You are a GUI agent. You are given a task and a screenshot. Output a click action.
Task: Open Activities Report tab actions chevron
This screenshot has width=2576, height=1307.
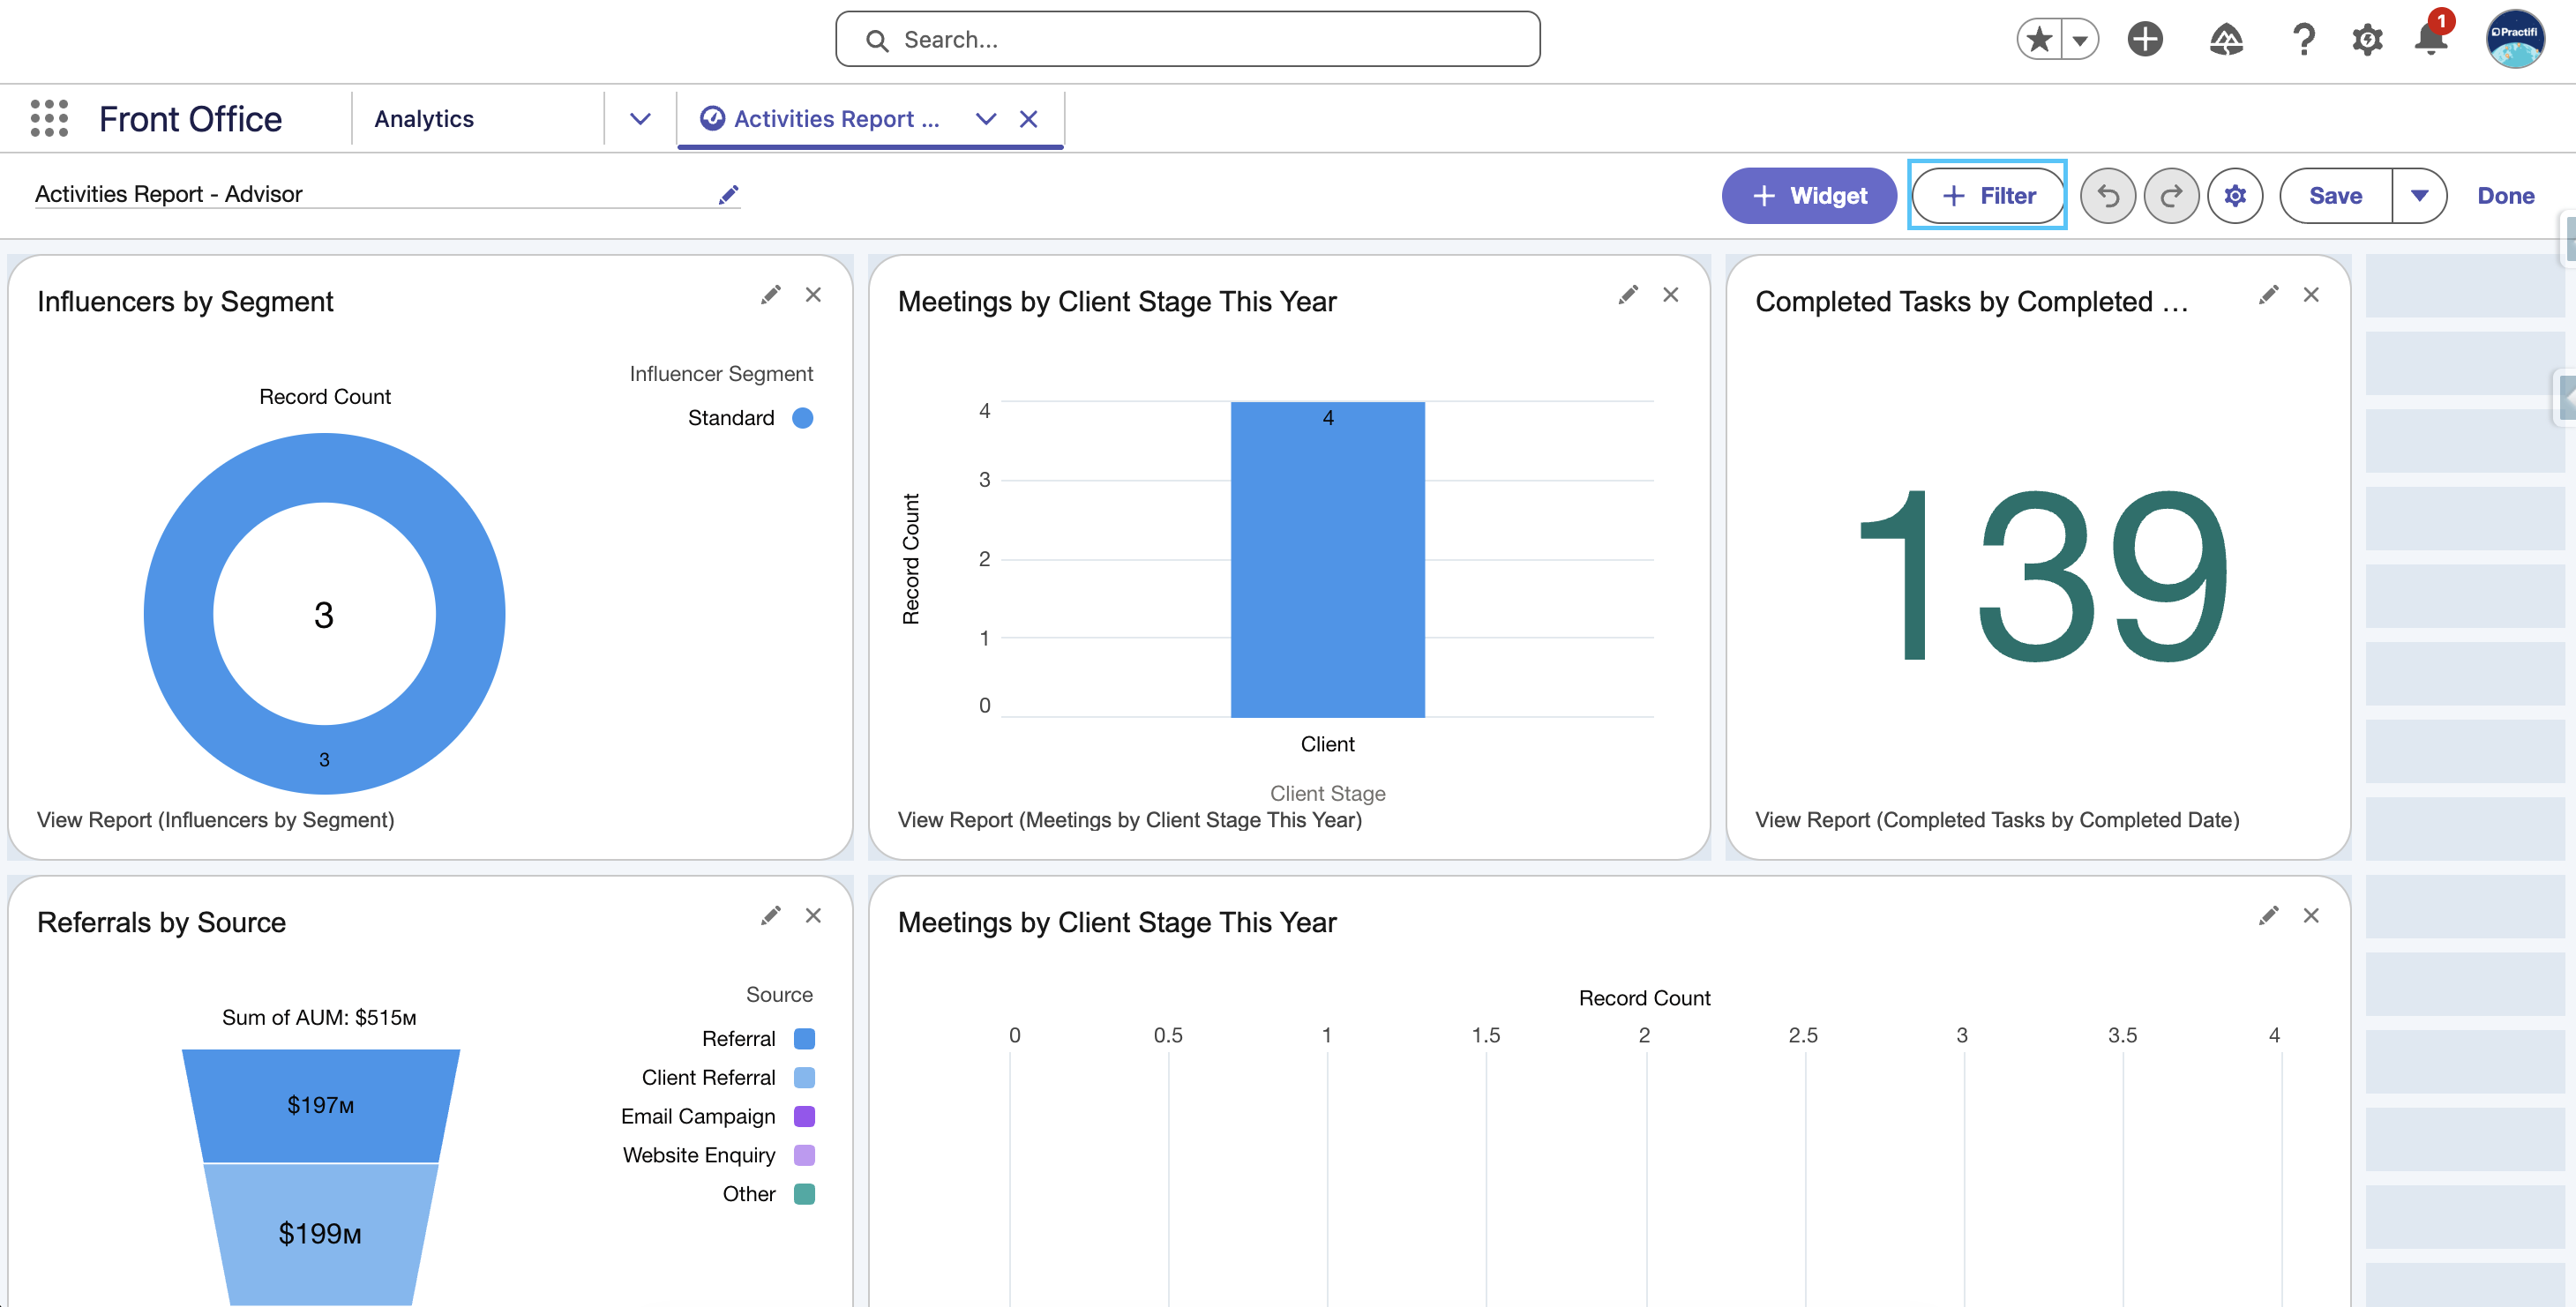point(986,119)
